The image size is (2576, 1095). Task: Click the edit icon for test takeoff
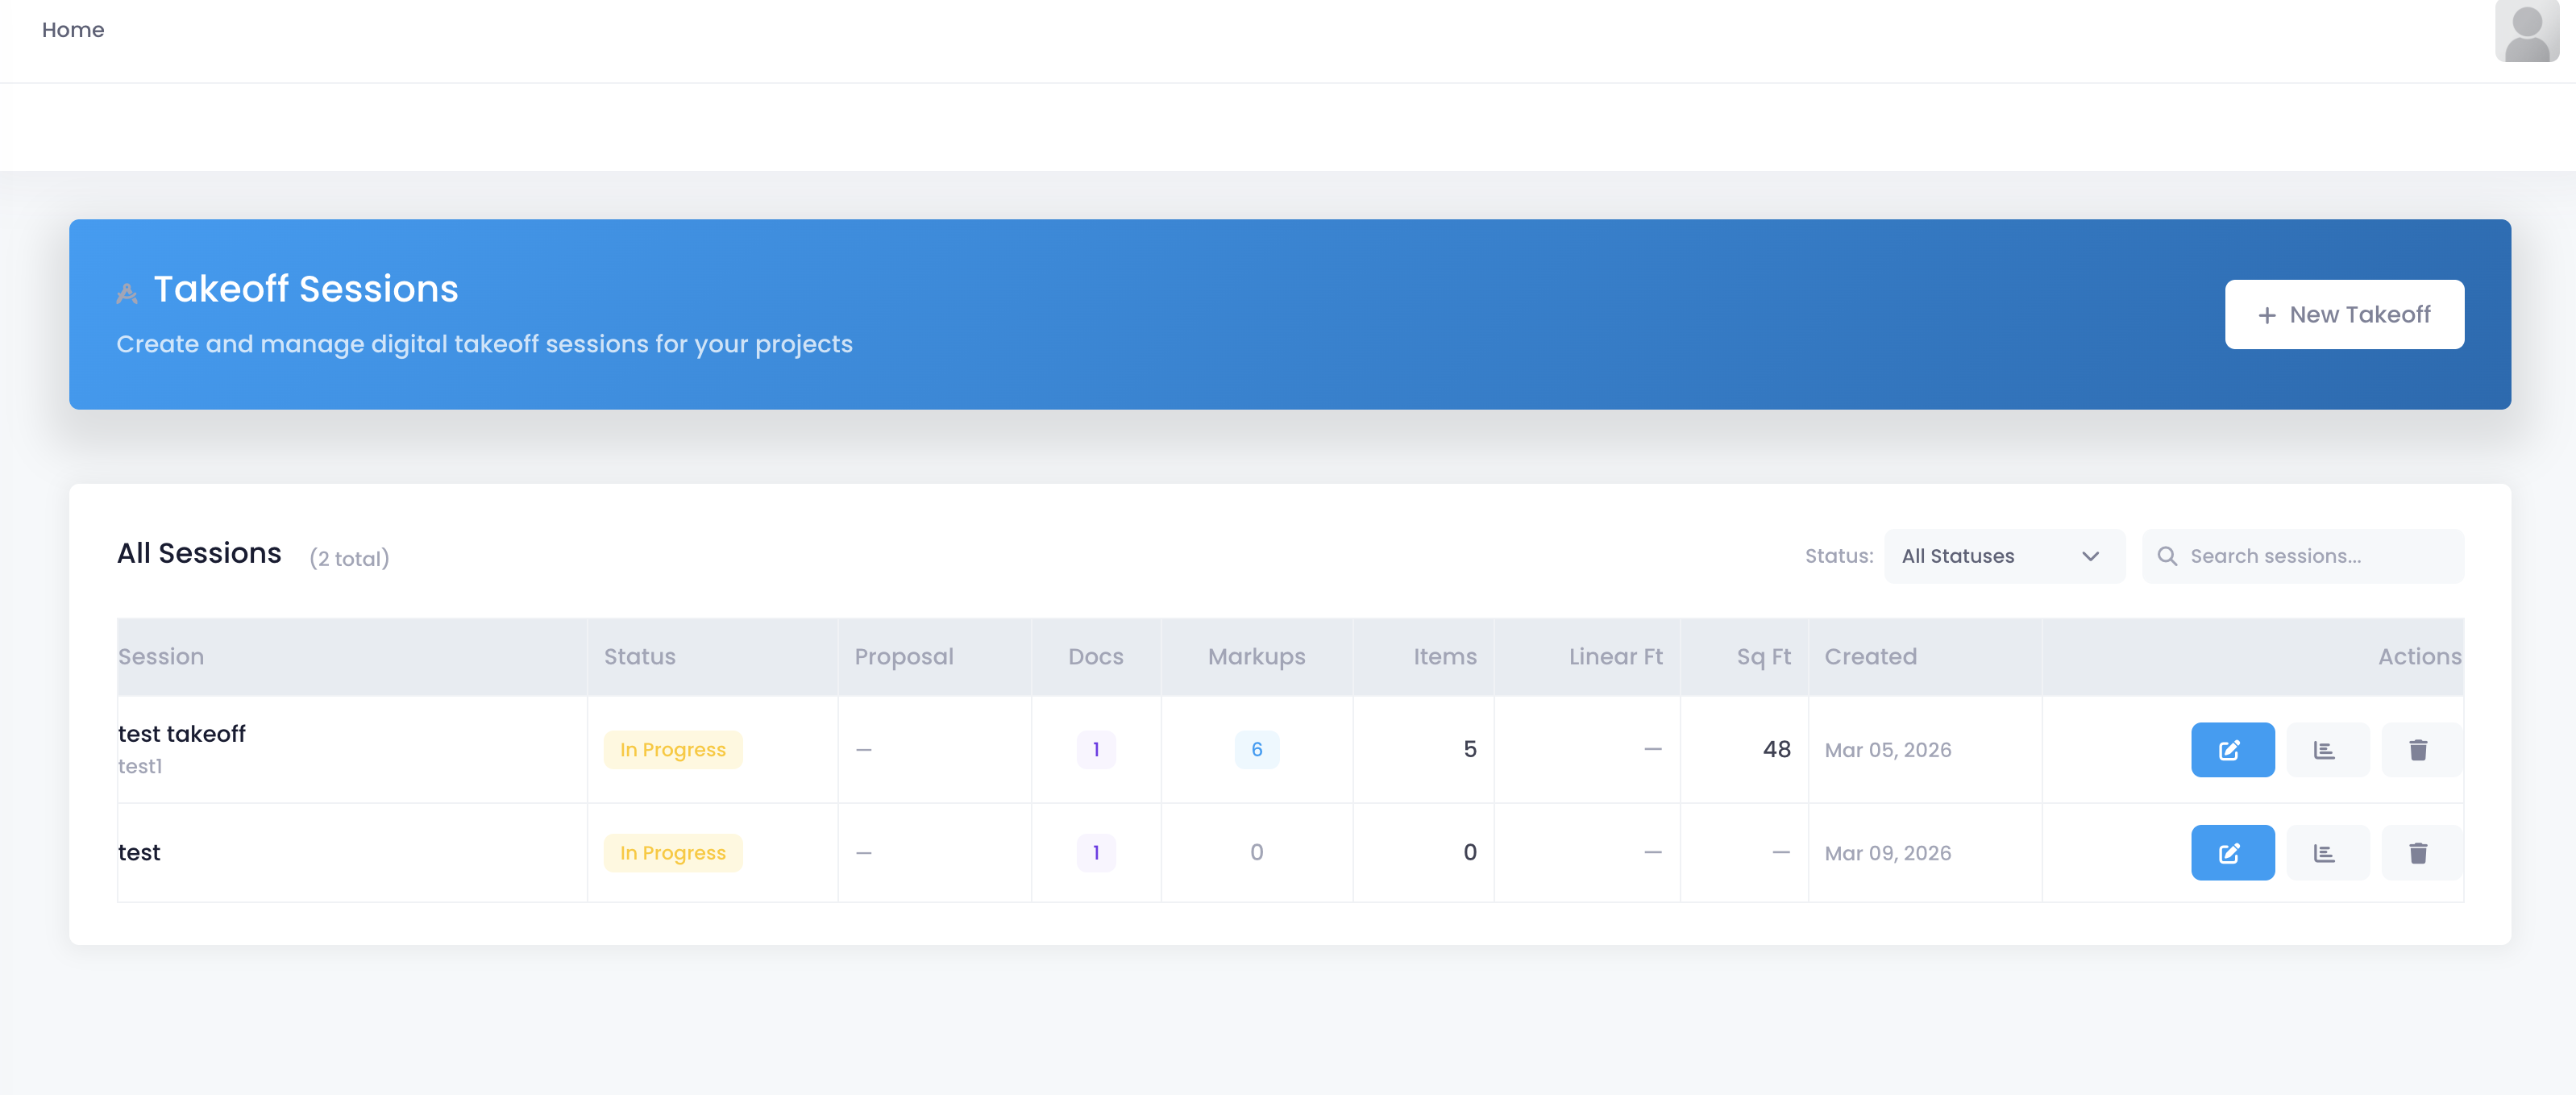[2231, 750]
